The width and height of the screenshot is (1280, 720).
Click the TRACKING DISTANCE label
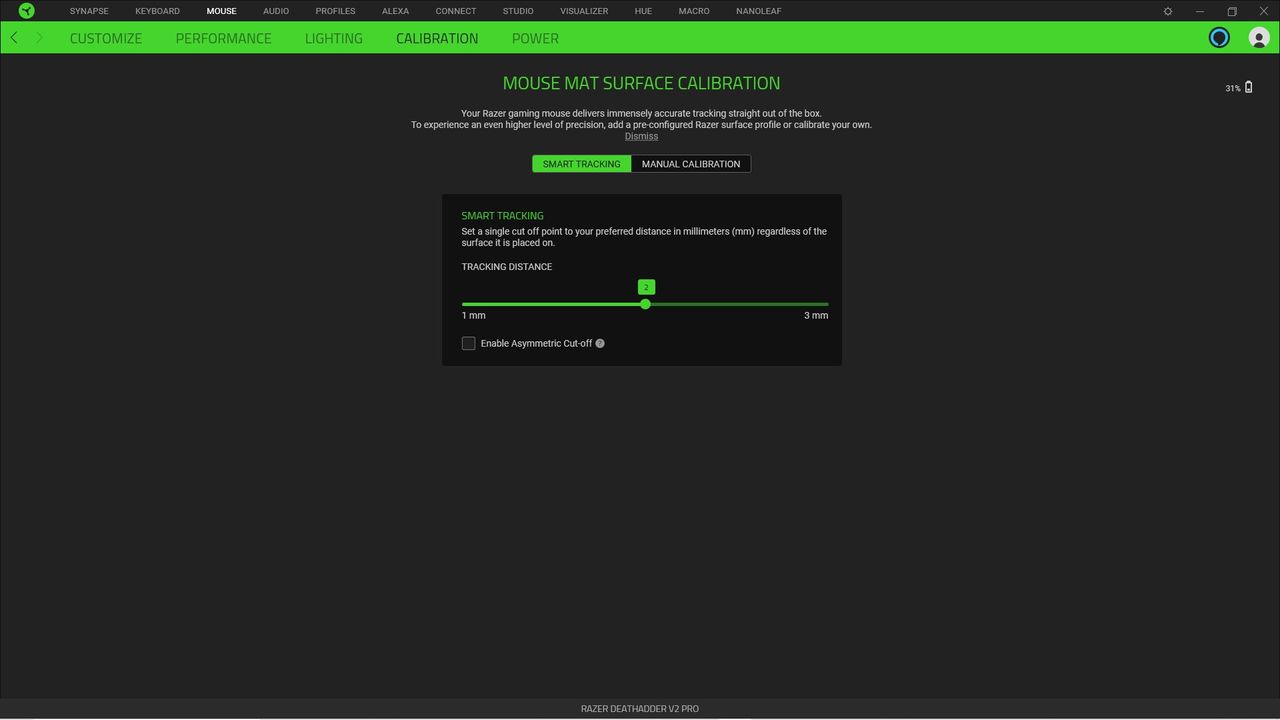[x=507, y=267]
